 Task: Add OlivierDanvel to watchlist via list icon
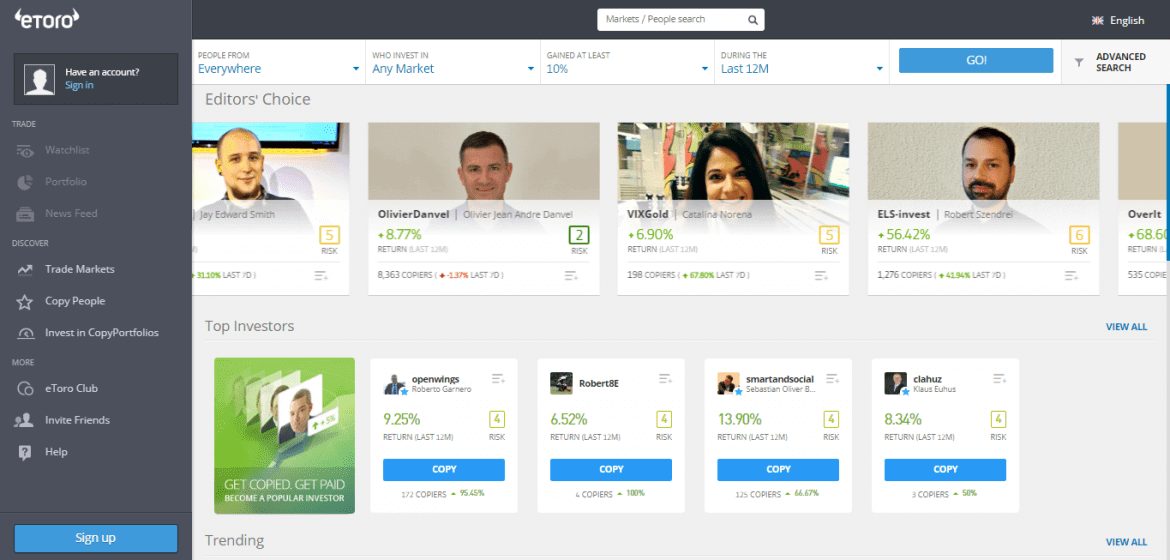571,275
